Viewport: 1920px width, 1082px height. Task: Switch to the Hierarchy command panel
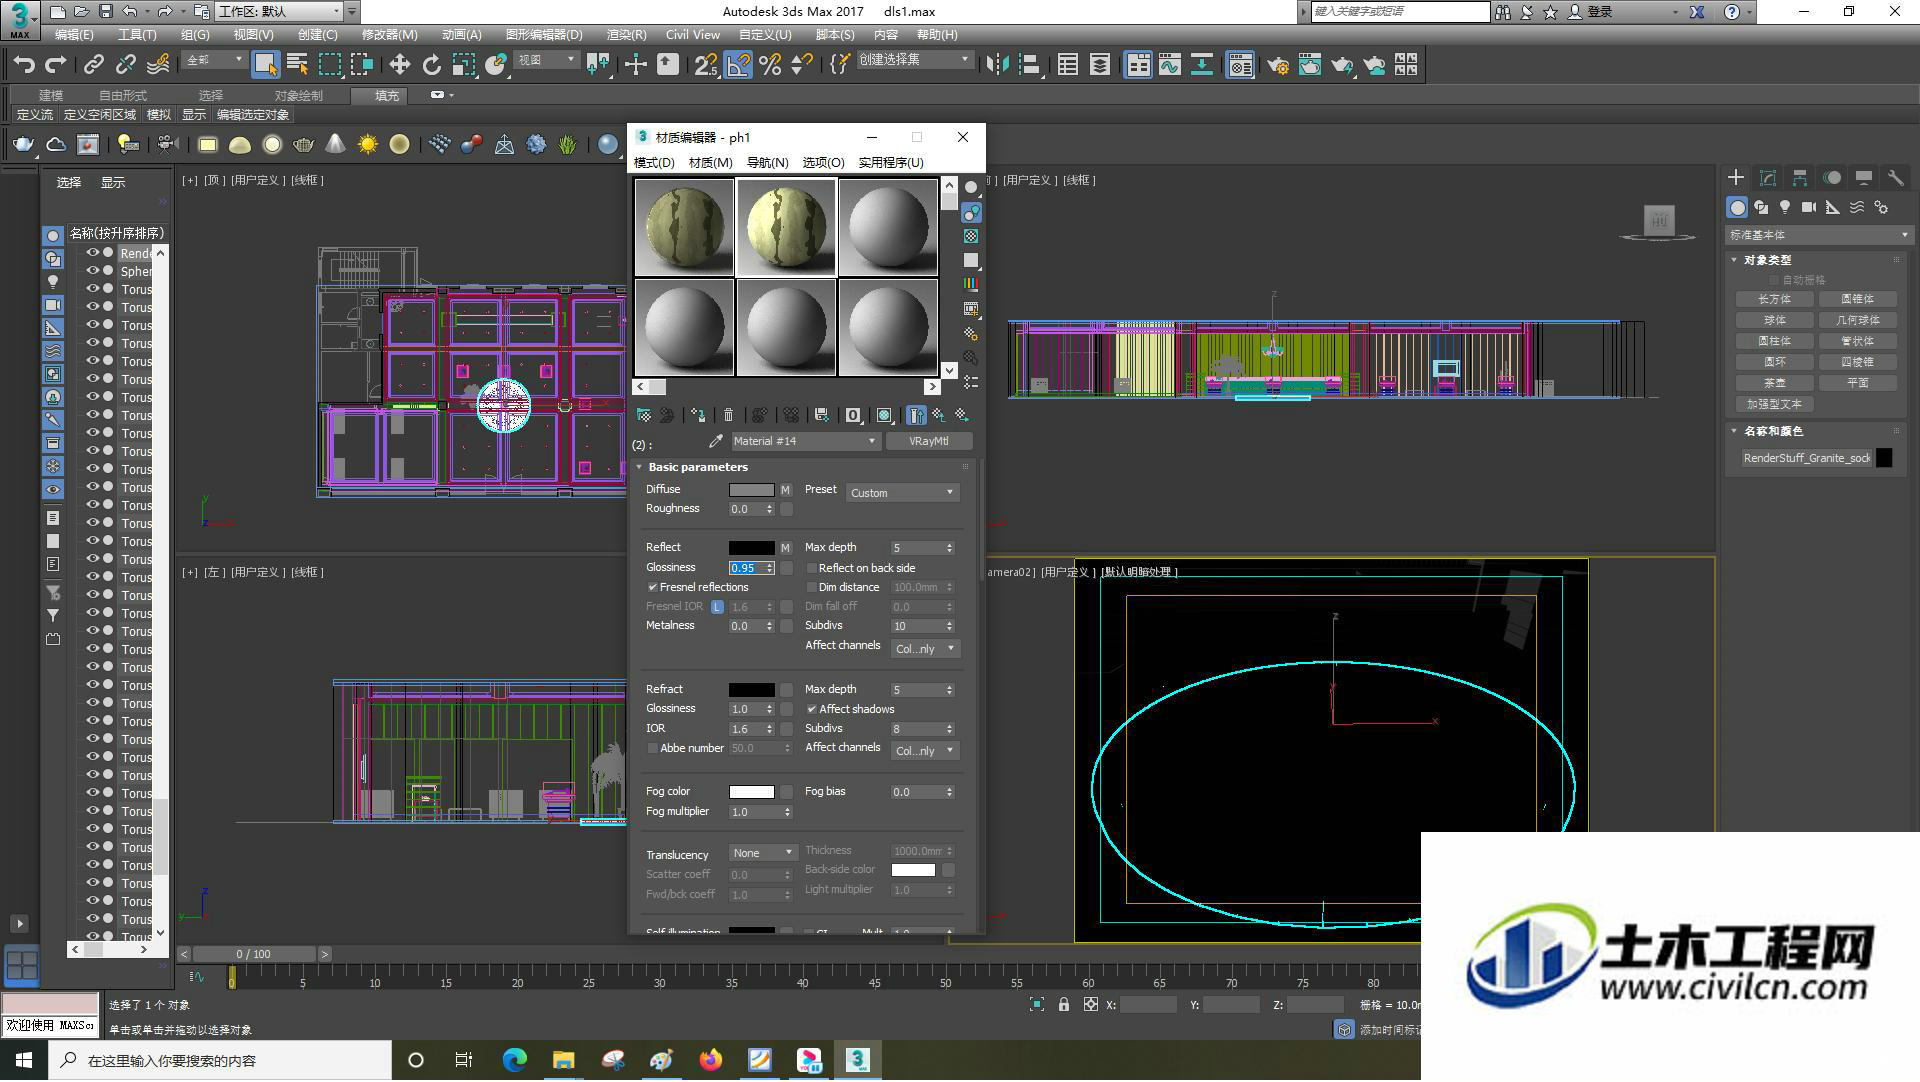click(1800, 177)
